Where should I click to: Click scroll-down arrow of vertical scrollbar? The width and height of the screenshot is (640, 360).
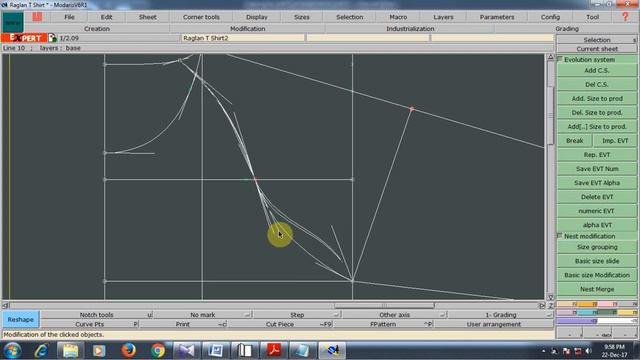[x=550, y=297]
